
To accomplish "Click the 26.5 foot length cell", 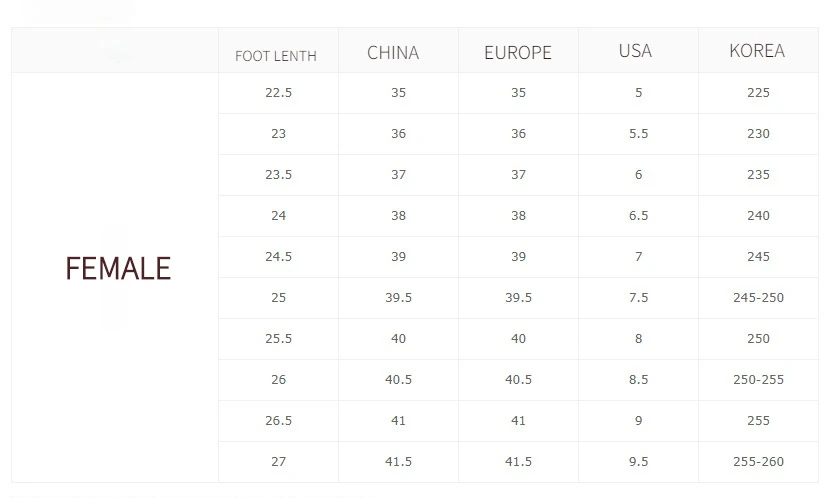I will click(278, 421).
